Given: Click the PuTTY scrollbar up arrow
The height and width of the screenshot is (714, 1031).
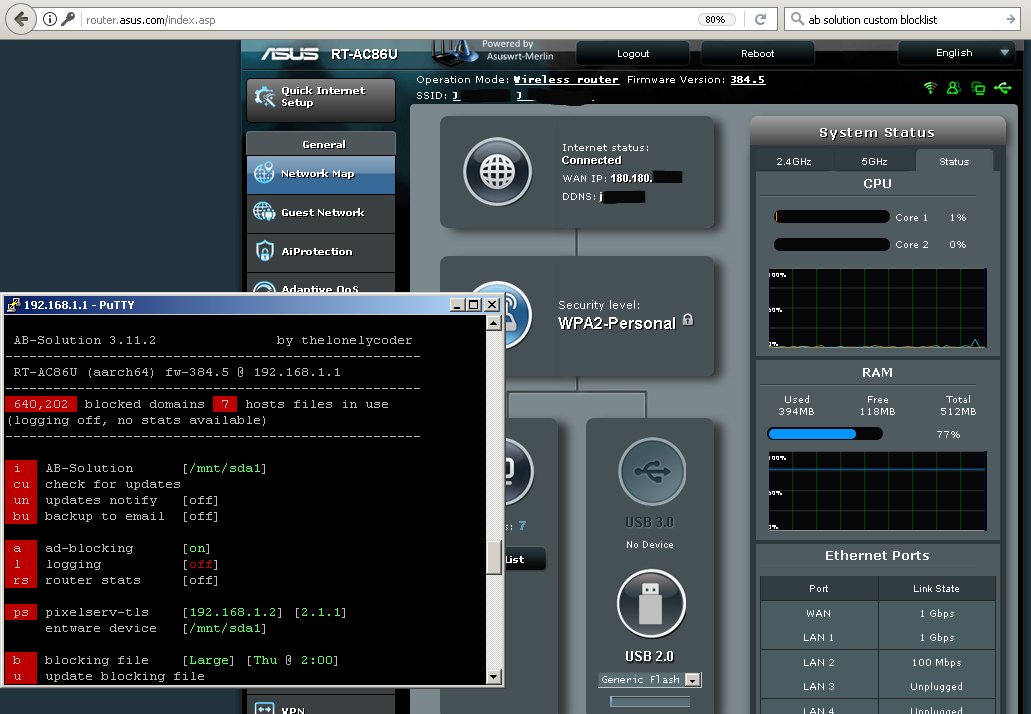Looking at the screenshot, I should [x=494, y=323].
